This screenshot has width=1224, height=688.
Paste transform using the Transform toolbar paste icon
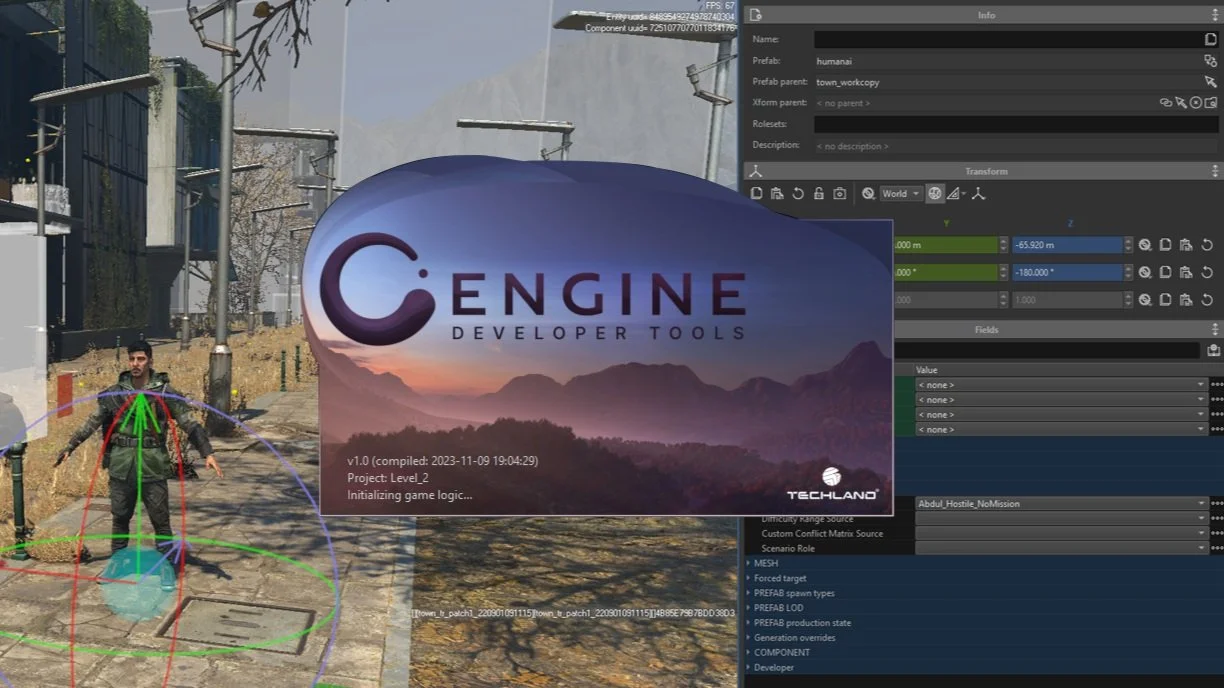coord(777,194)
